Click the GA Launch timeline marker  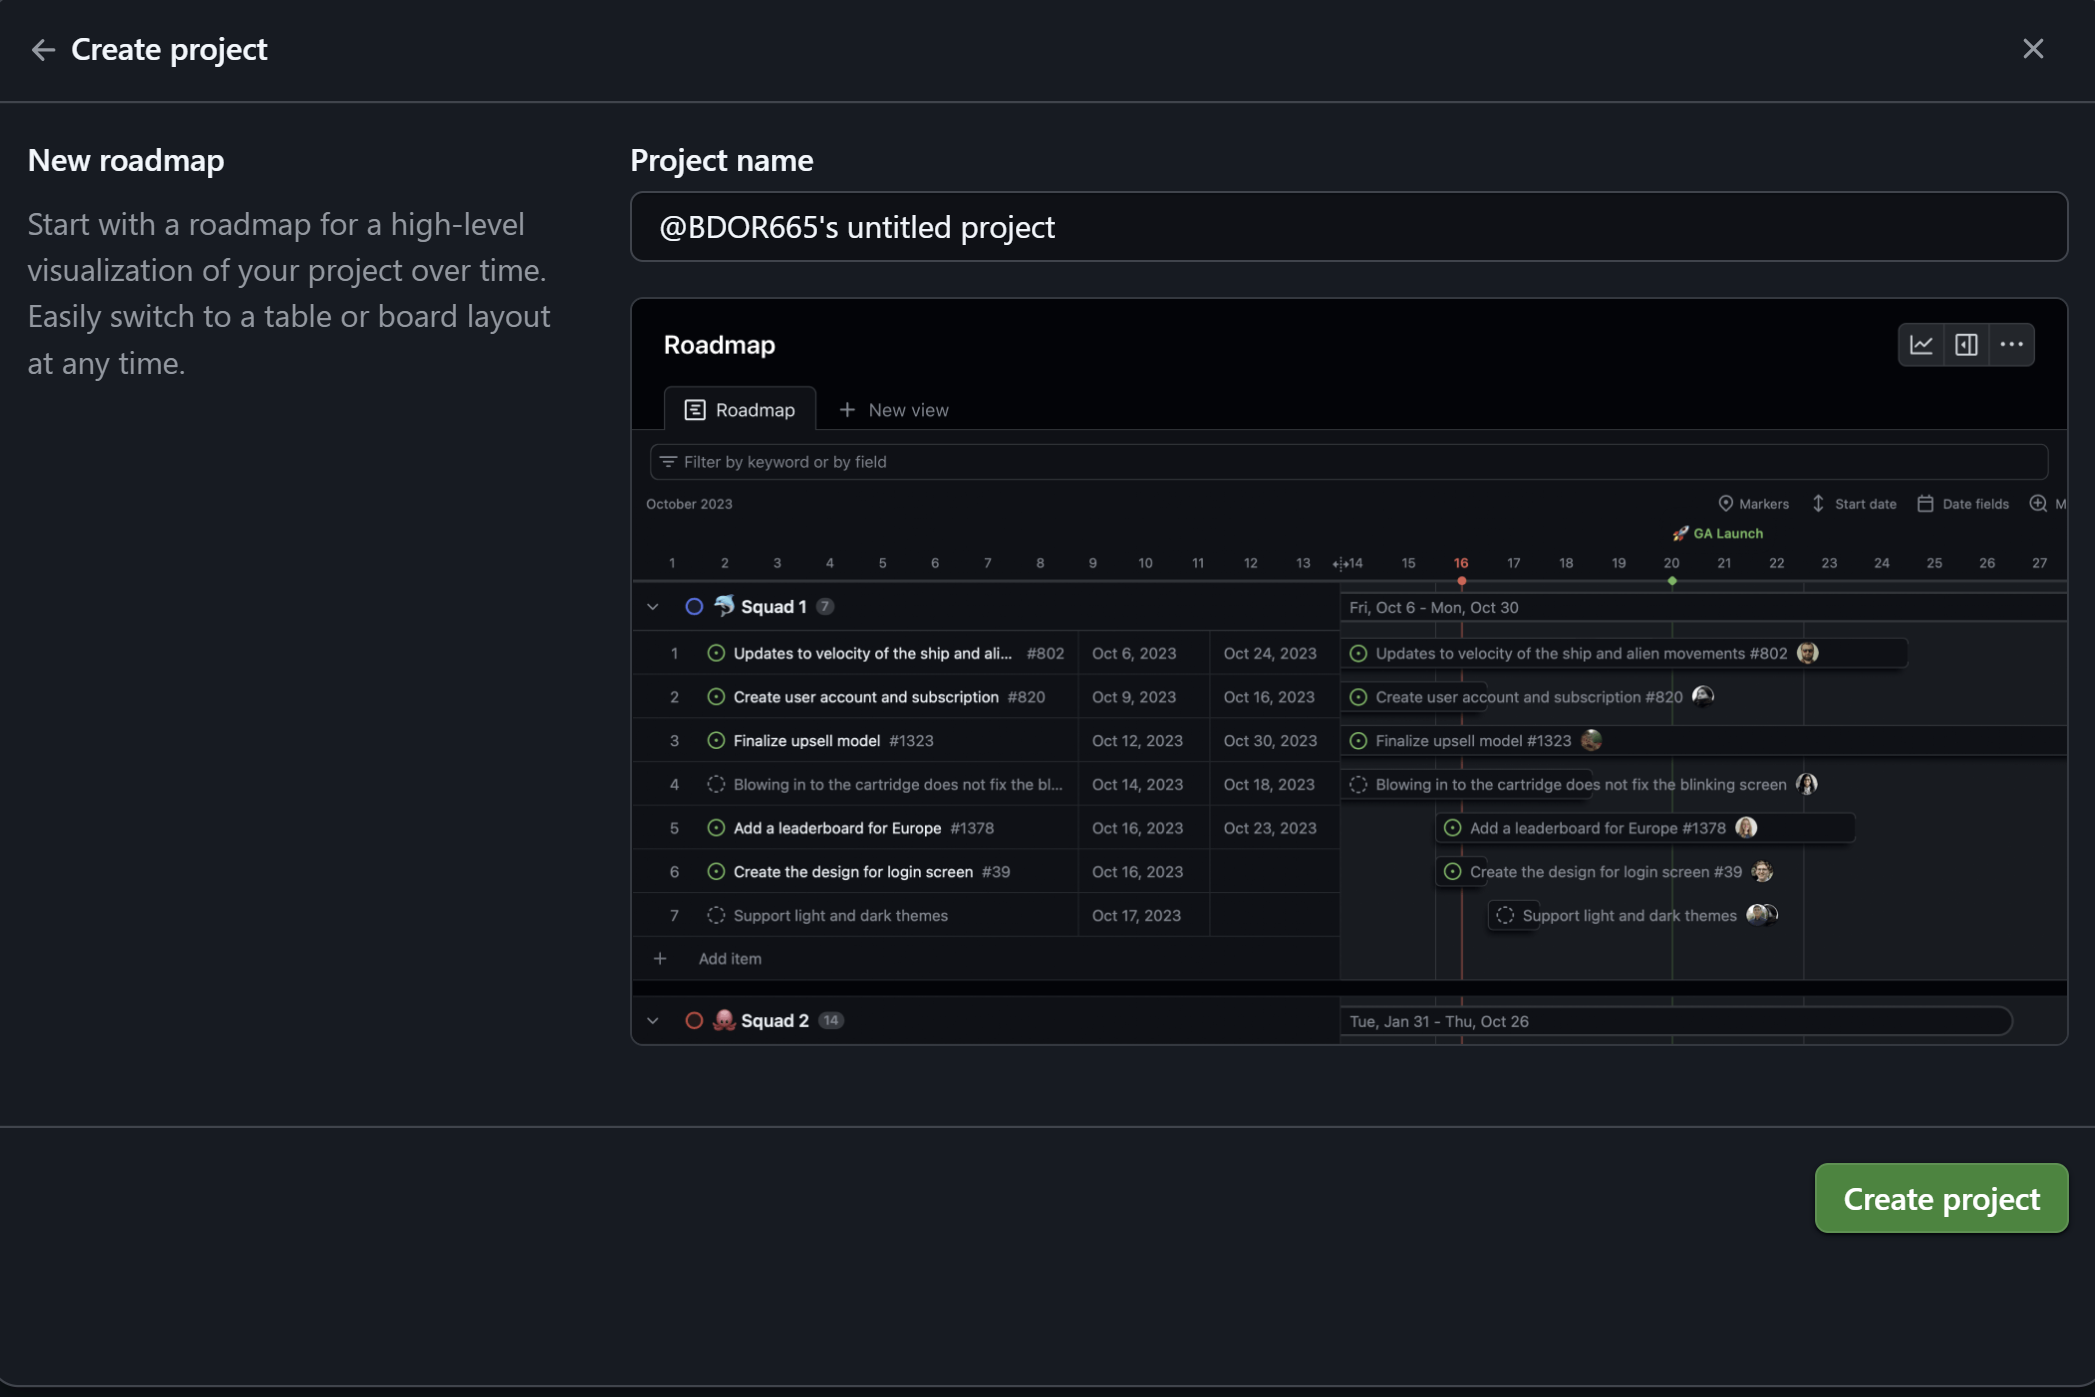pos(1718,533)
